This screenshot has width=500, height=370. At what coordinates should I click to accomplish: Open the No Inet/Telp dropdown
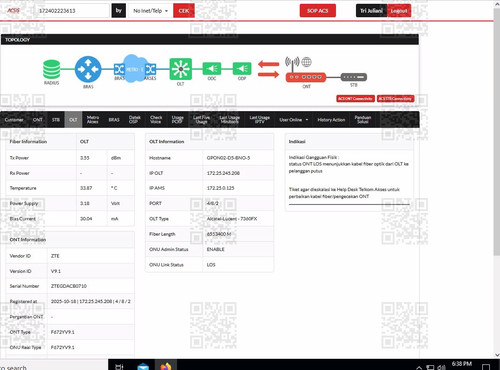point(151,11)
